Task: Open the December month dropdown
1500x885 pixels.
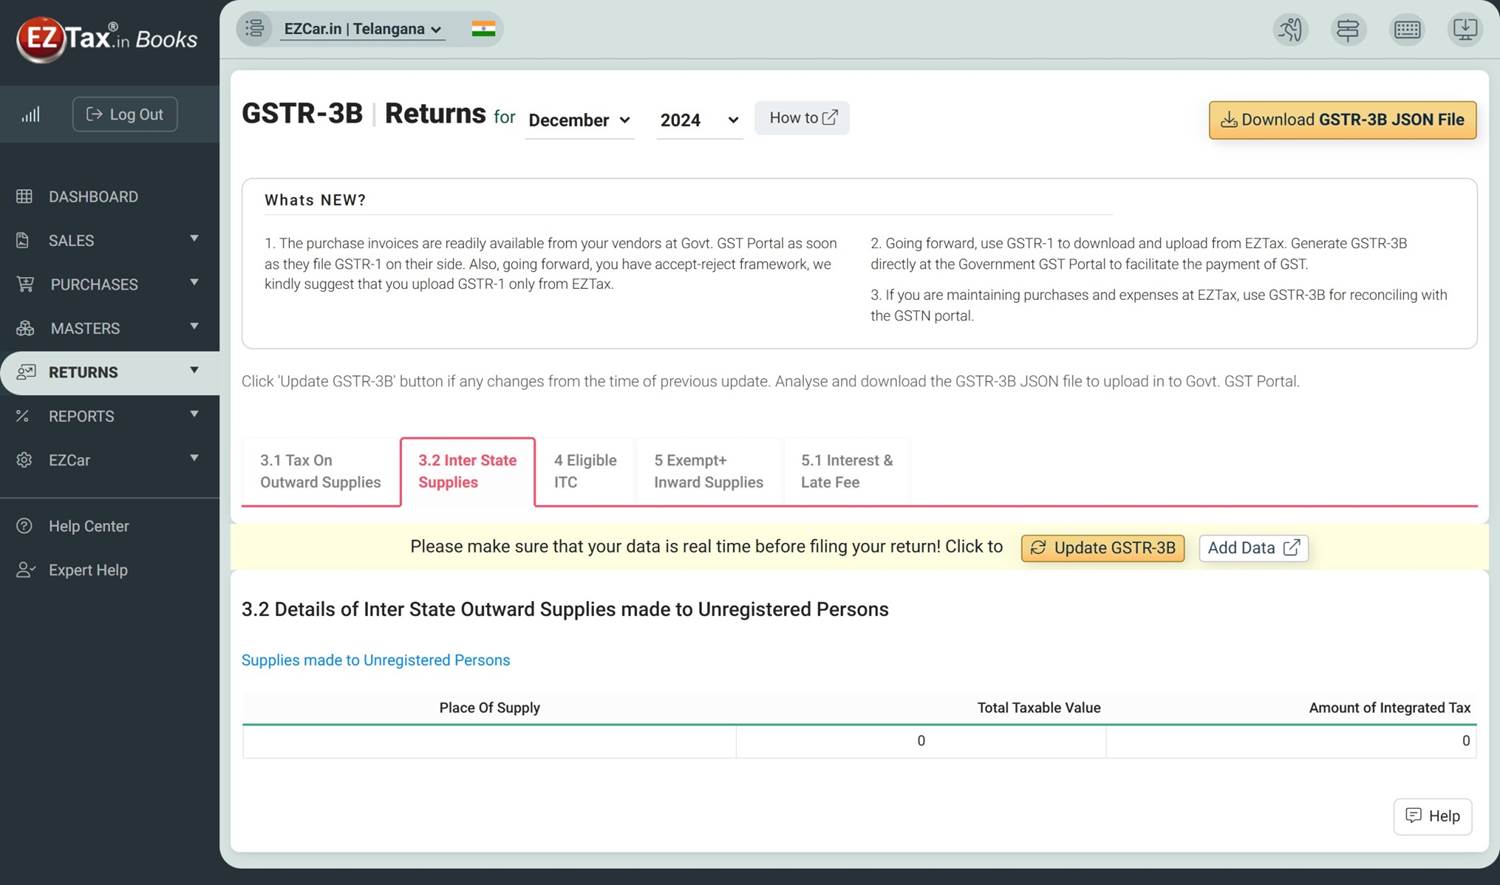Action: coord(578,120)
